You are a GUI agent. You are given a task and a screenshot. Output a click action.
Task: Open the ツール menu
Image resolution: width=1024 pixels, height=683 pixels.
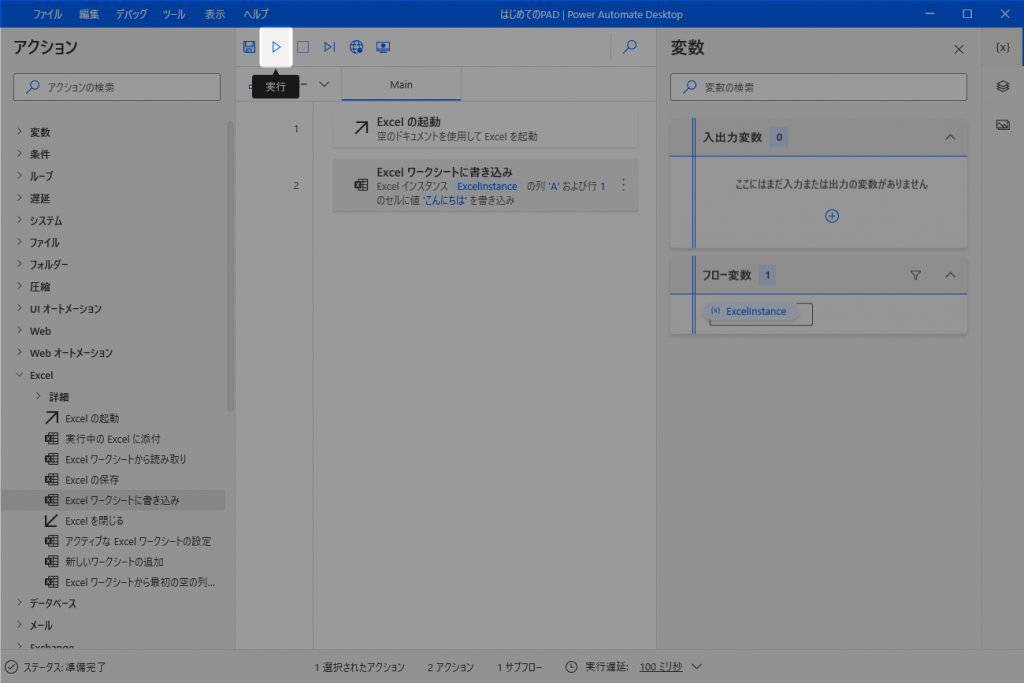tap(174, 14)
